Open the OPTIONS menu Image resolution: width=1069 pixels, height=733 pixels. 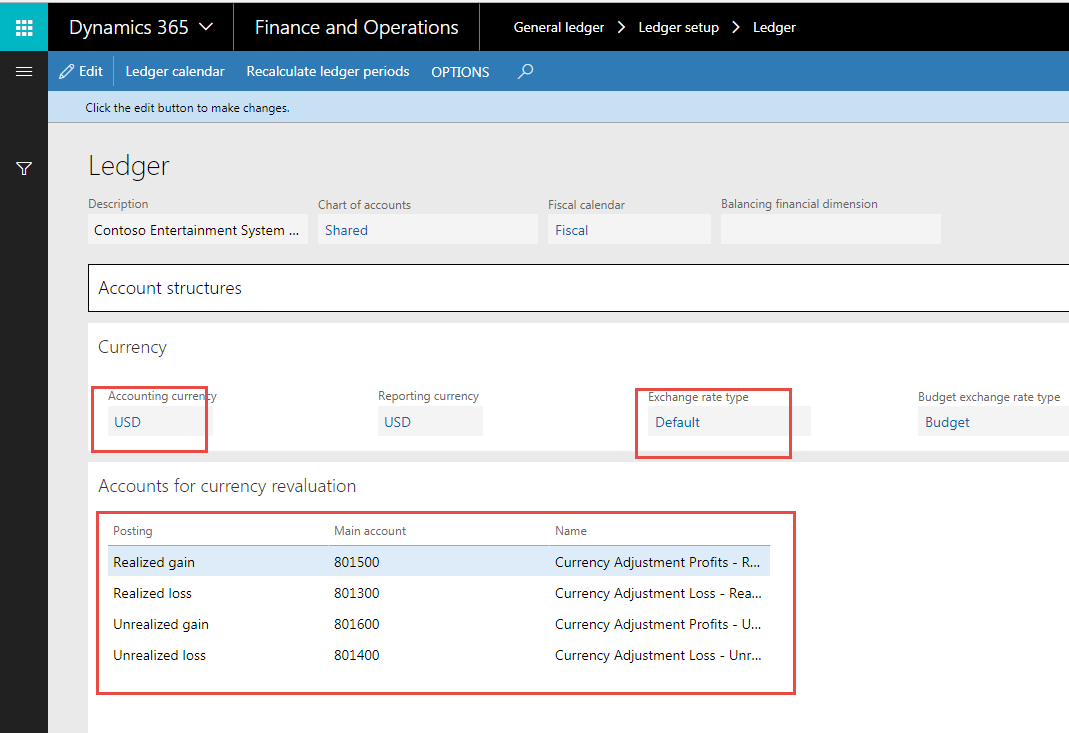(460, 72)
